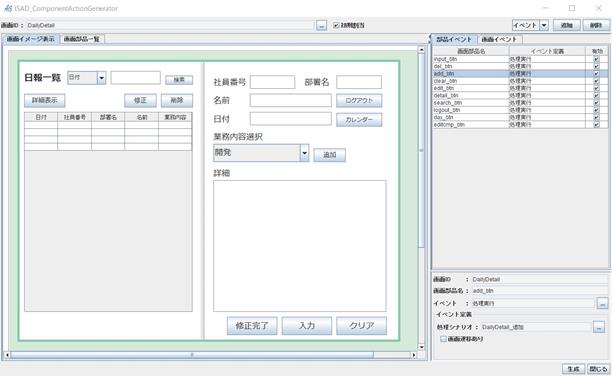Image resolution: width=612 pixels, height=376 pixels.
Task: Click the right arrow of the horizontal scrollbar
Action: pyautogui.click(x=414, y=355)
